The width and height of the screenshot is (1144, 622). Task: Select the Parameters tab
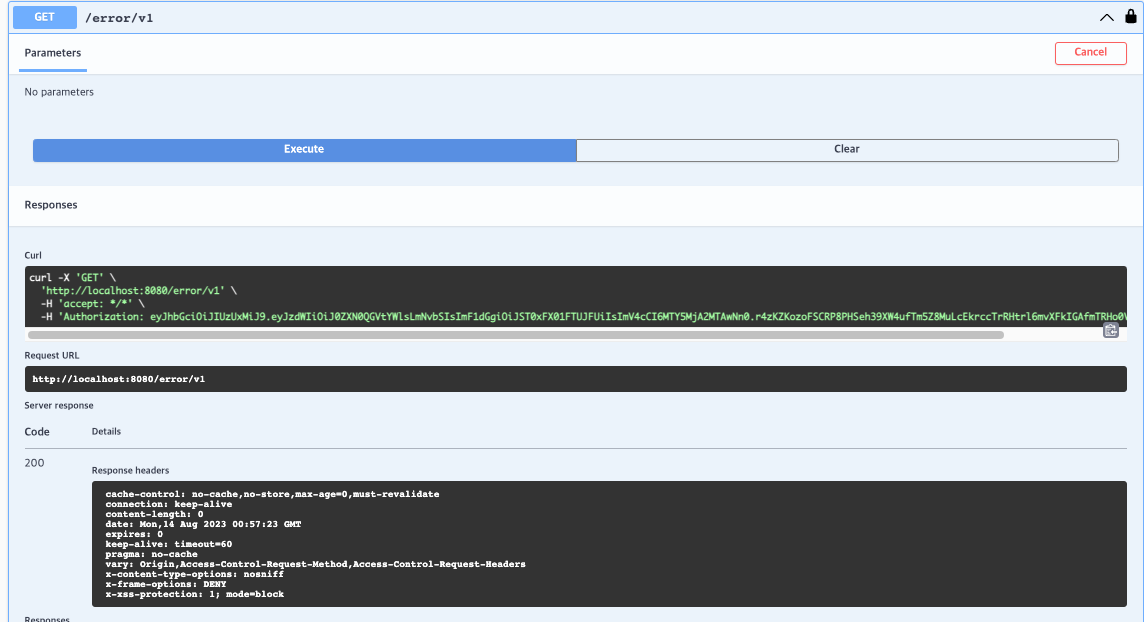[x=53, y=53]
